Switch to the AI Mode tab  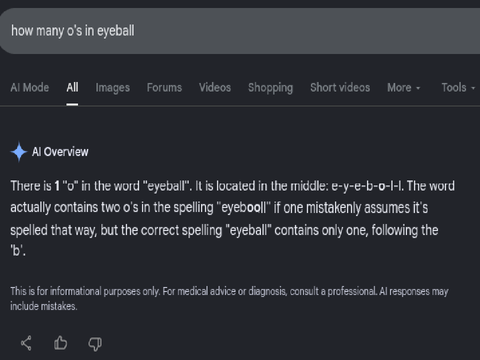pos(30,88)
